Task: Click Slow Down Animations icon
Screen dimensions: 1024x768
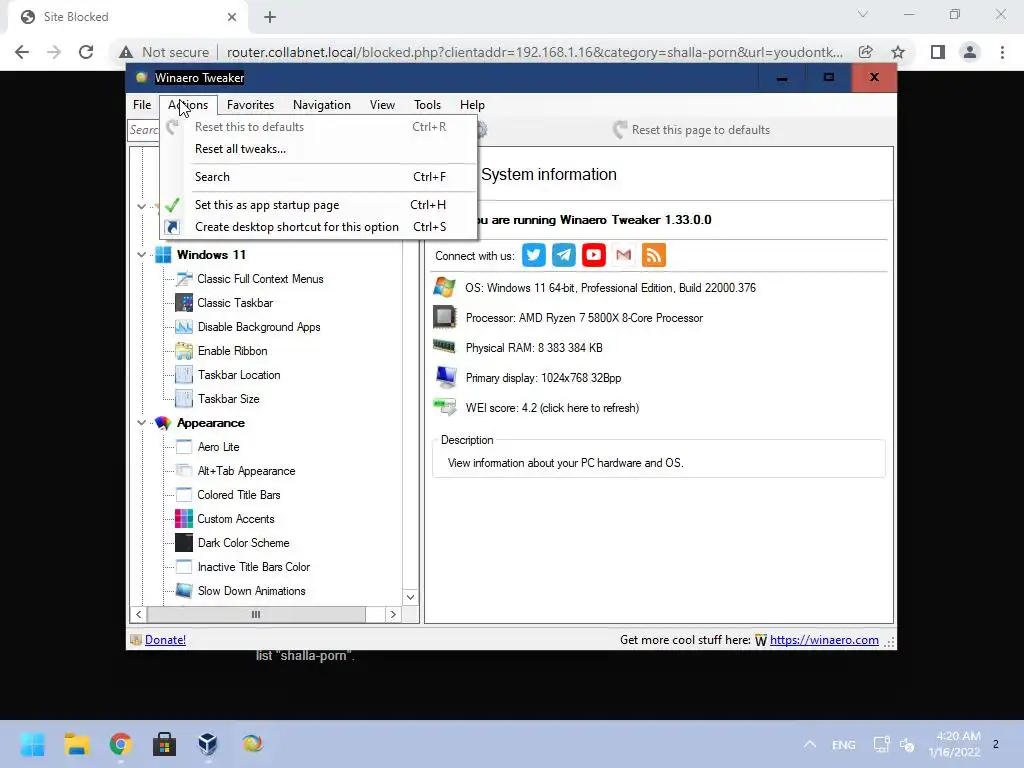Action: coord(184,591)
